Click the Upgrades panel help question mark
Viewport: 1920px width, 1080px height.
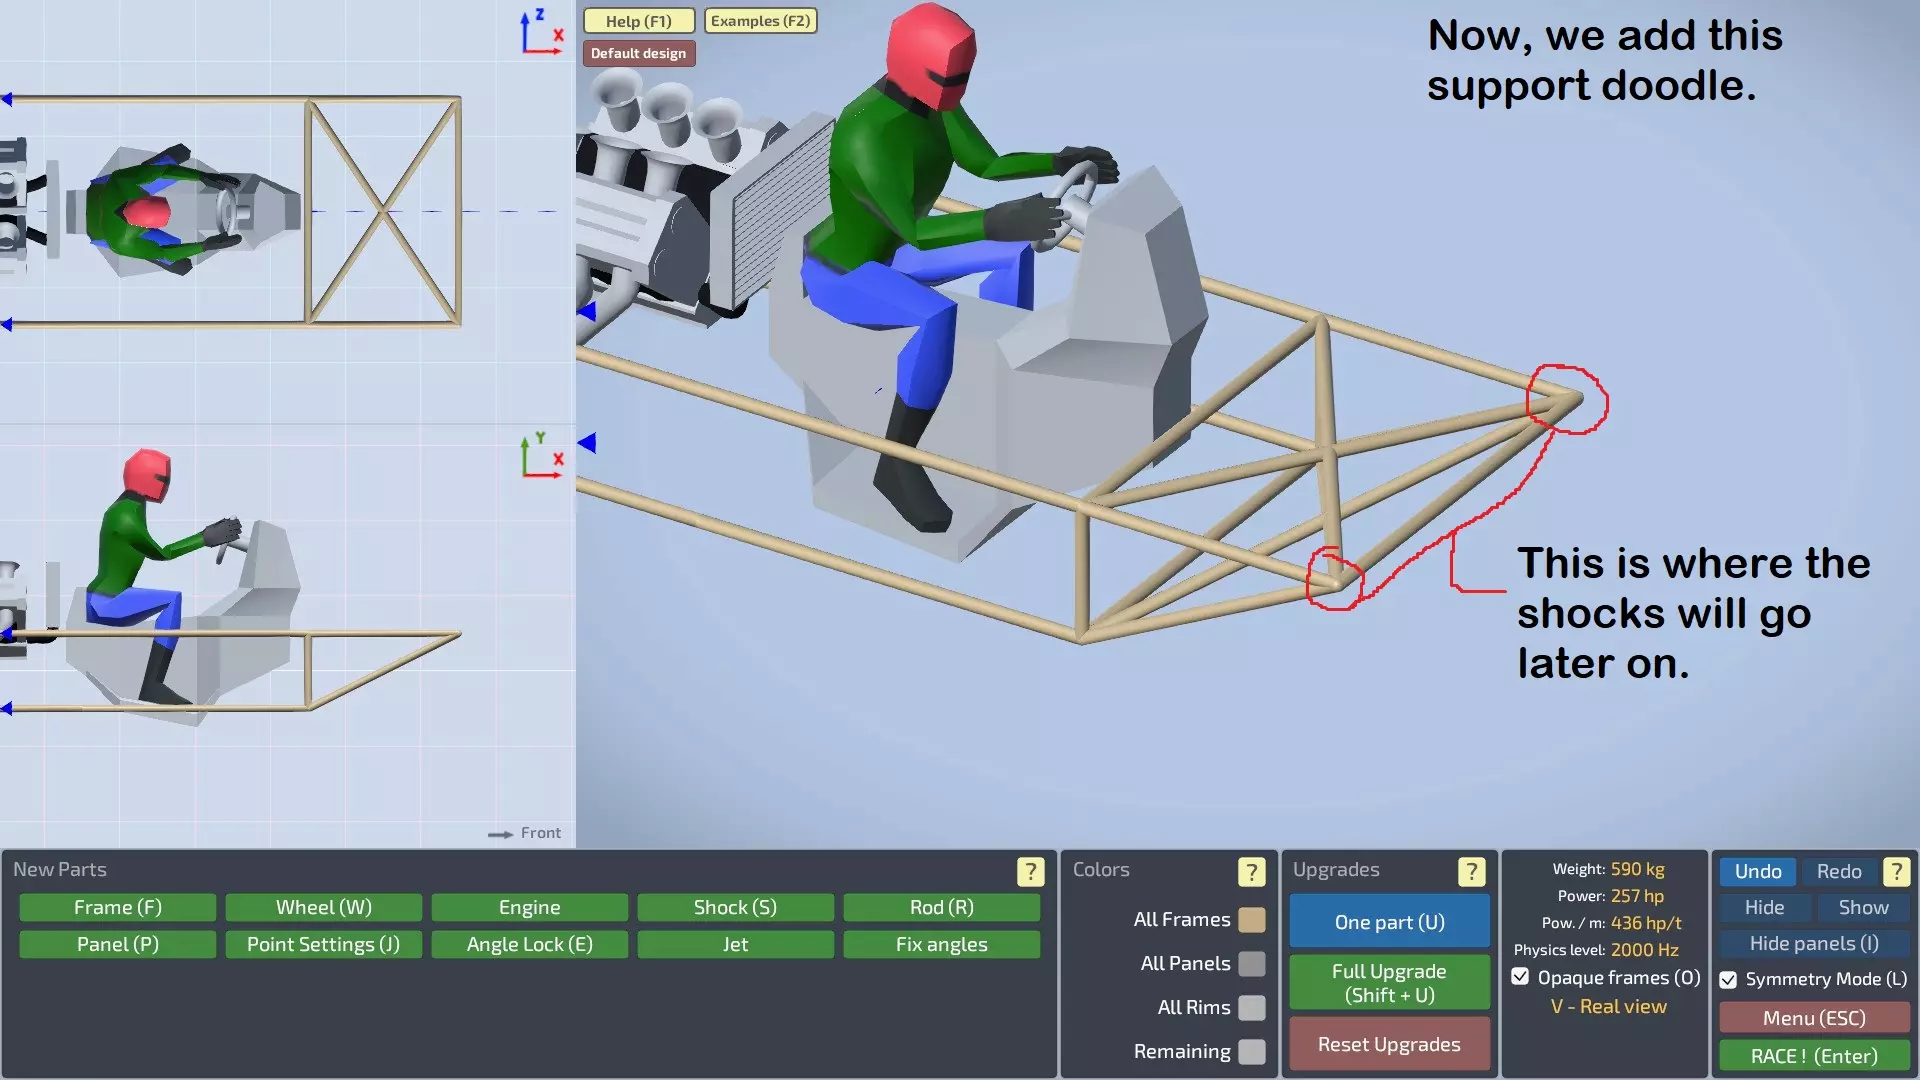click(1471, 871)
